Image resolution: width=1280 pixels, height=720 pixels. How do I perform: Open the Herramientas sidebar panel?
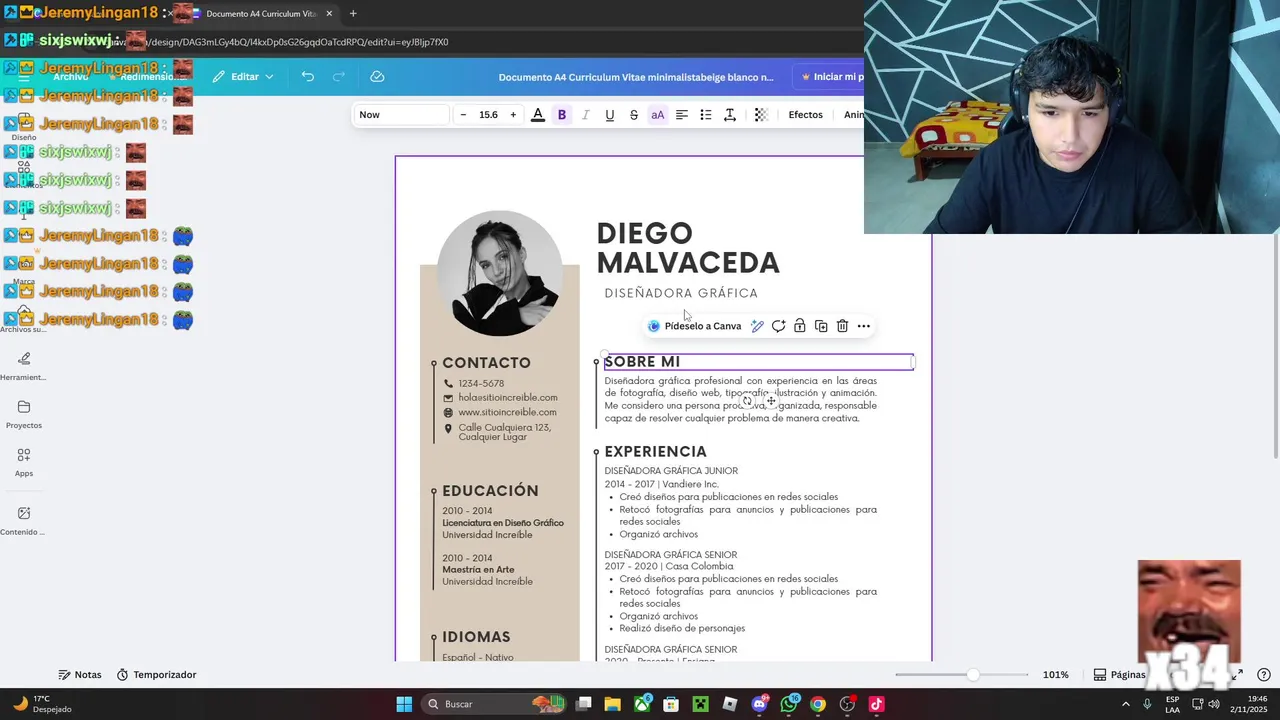pos(24,366)
